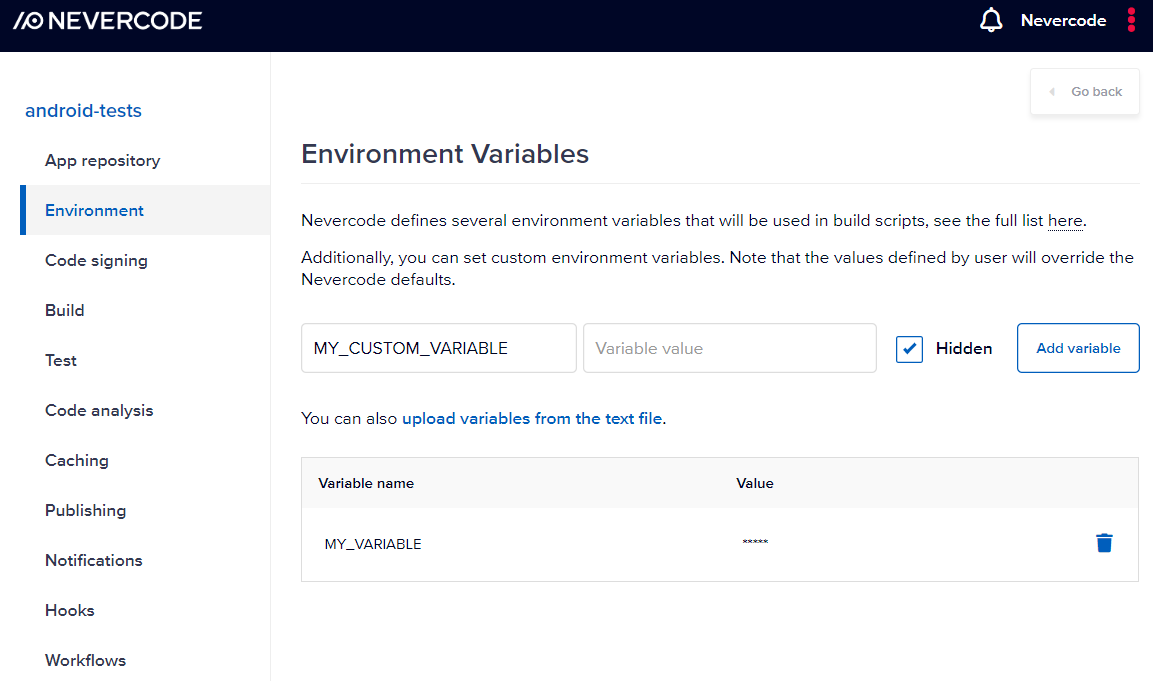
Task: Open the three-dot account menu
Action: [1131, 20]
